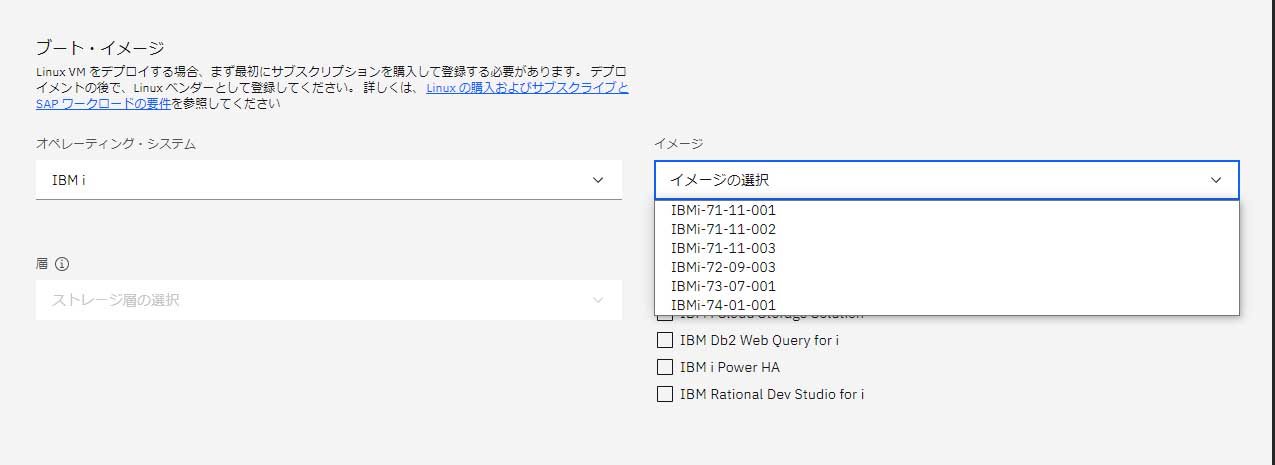Open the image selection dropdown (イメージの選択)
The width and height of the screenshot is (1275, 465).
point(946,180)
